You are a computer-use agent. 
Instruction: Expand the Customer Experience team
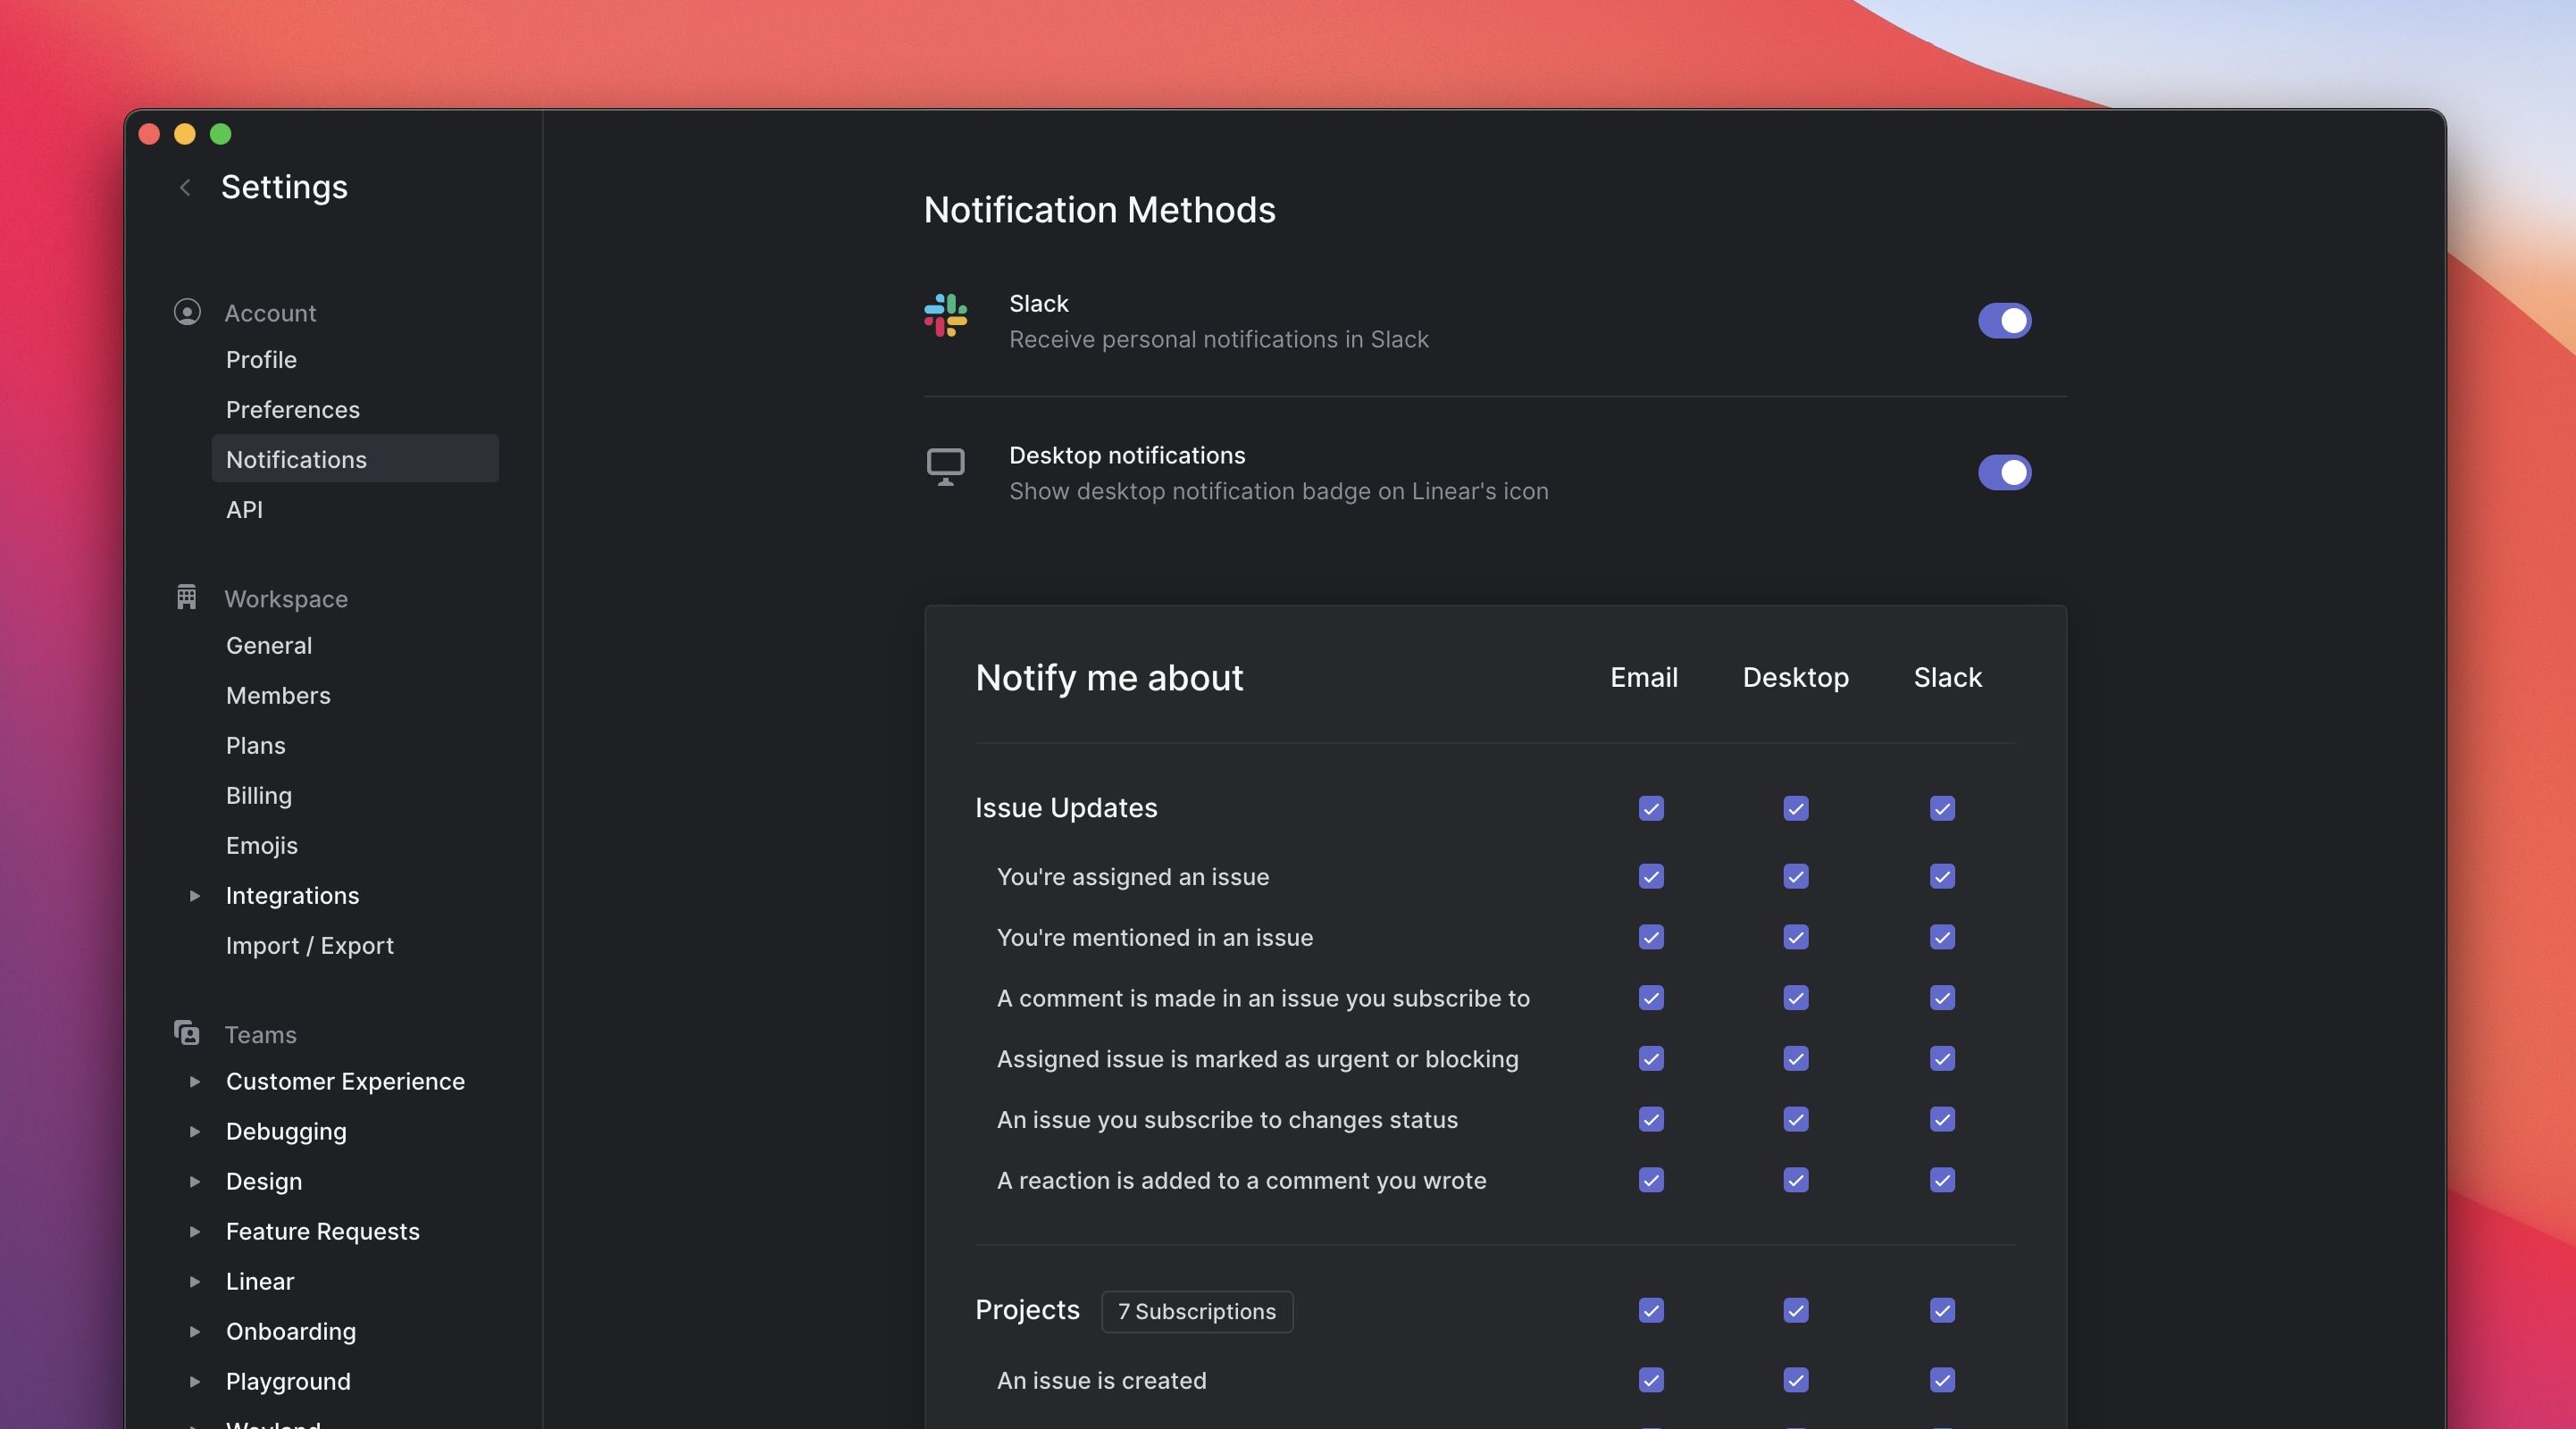pyautogui.click(x=195, y=1082)
